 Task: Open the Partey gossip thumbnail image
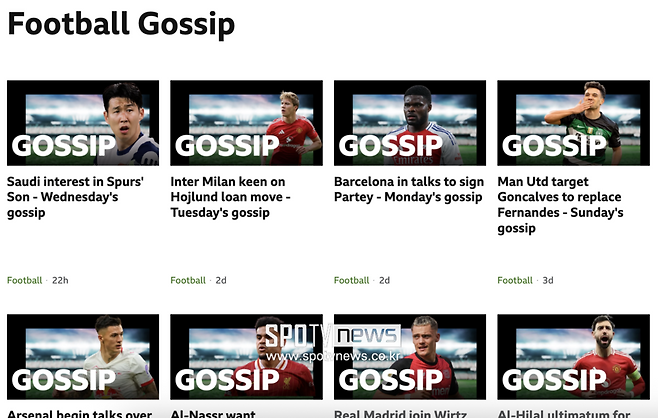[410, 123]
